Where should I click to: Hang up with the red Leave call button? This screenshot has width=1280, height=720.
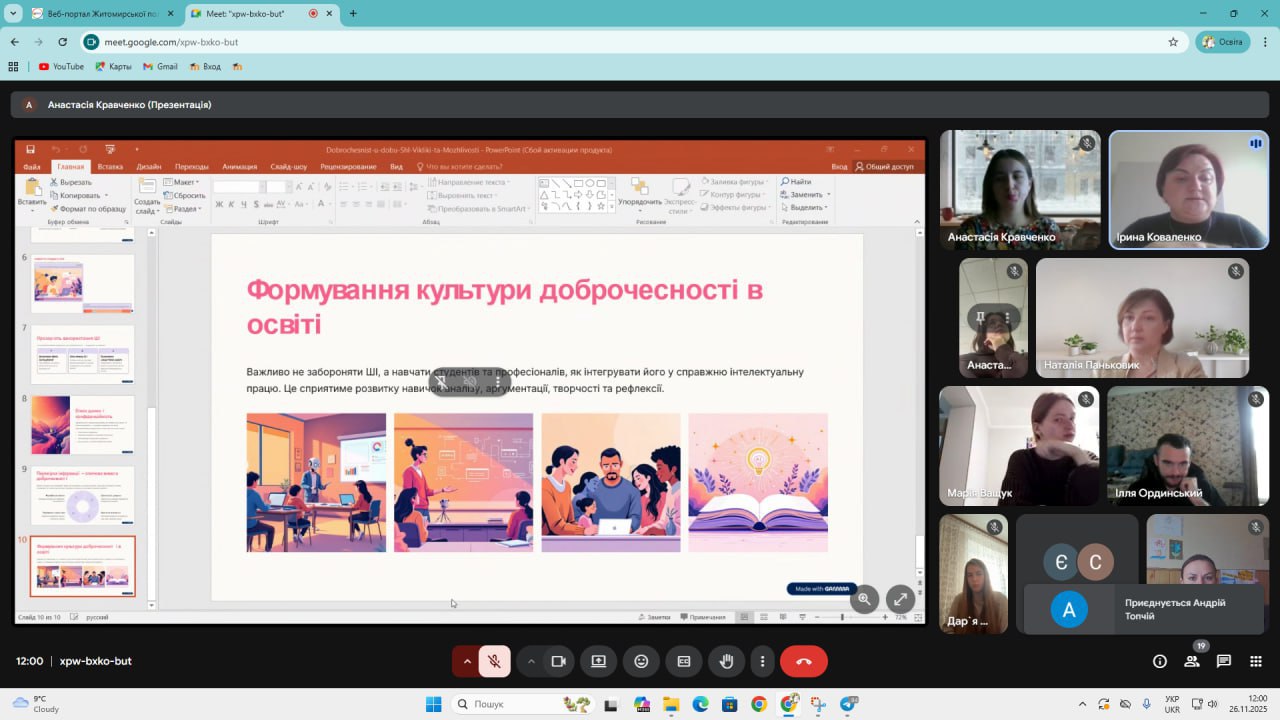click(x=803, y=661)
